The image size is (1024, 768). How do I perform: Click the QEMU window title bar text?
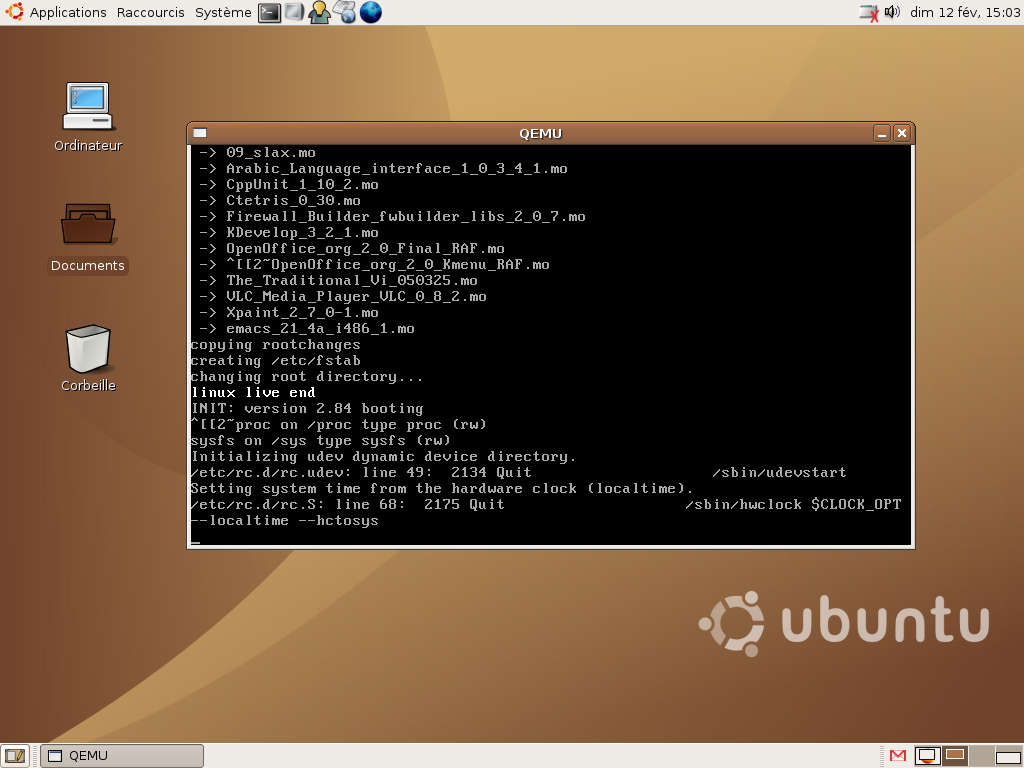coord(540,133)
